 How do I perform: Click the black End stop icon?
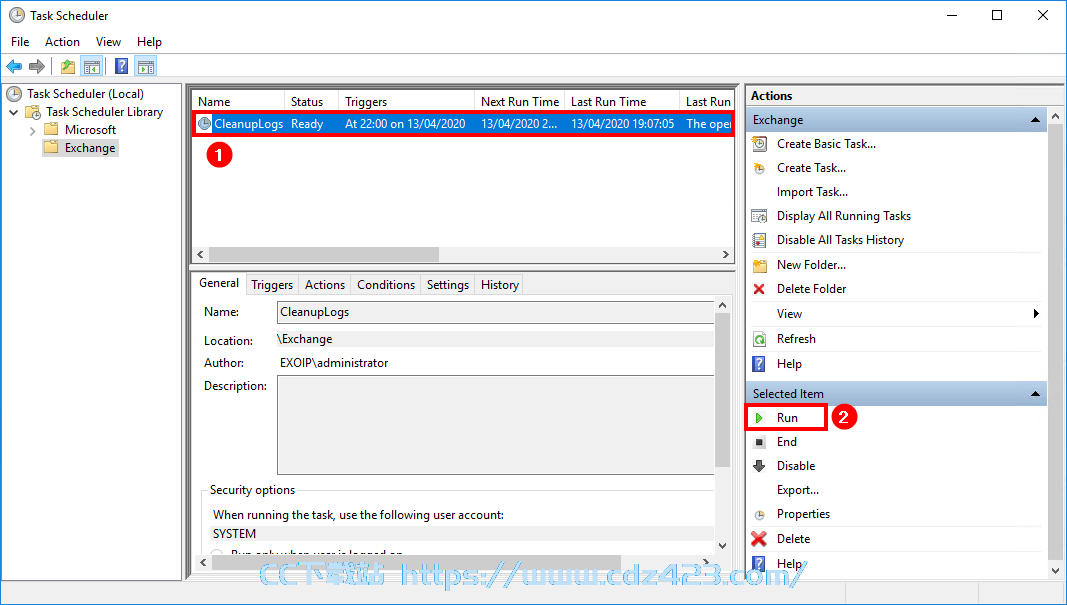759,442
